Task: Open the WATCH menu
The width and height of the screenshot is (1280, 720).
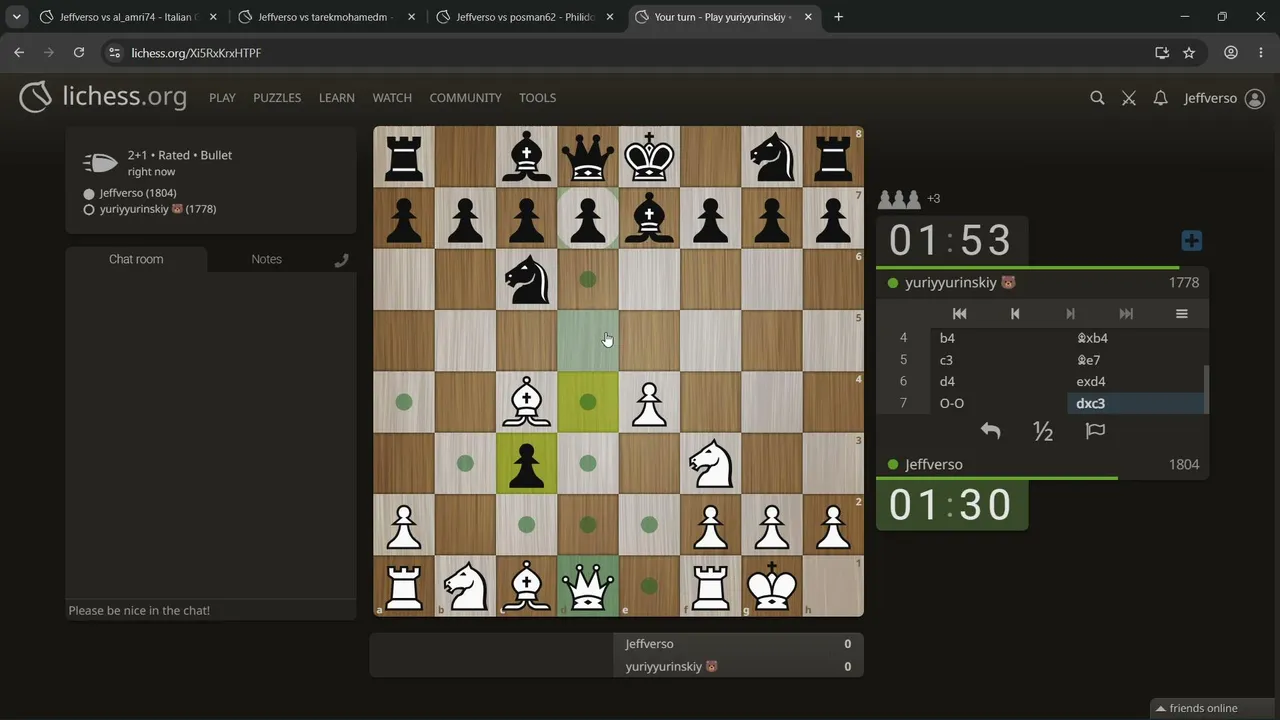Action: click(x=392, y=98)
